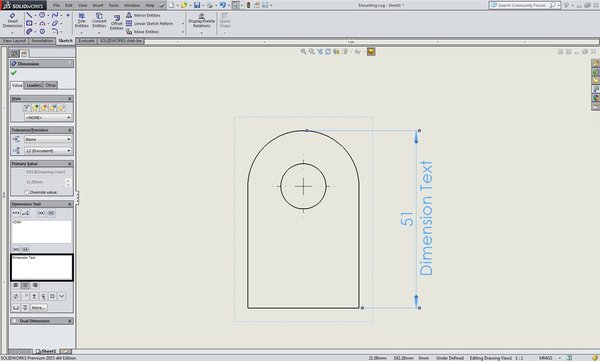Toggle the Dual Dimension checkbox
Screen dimensions: 600x361
(14, 321)
